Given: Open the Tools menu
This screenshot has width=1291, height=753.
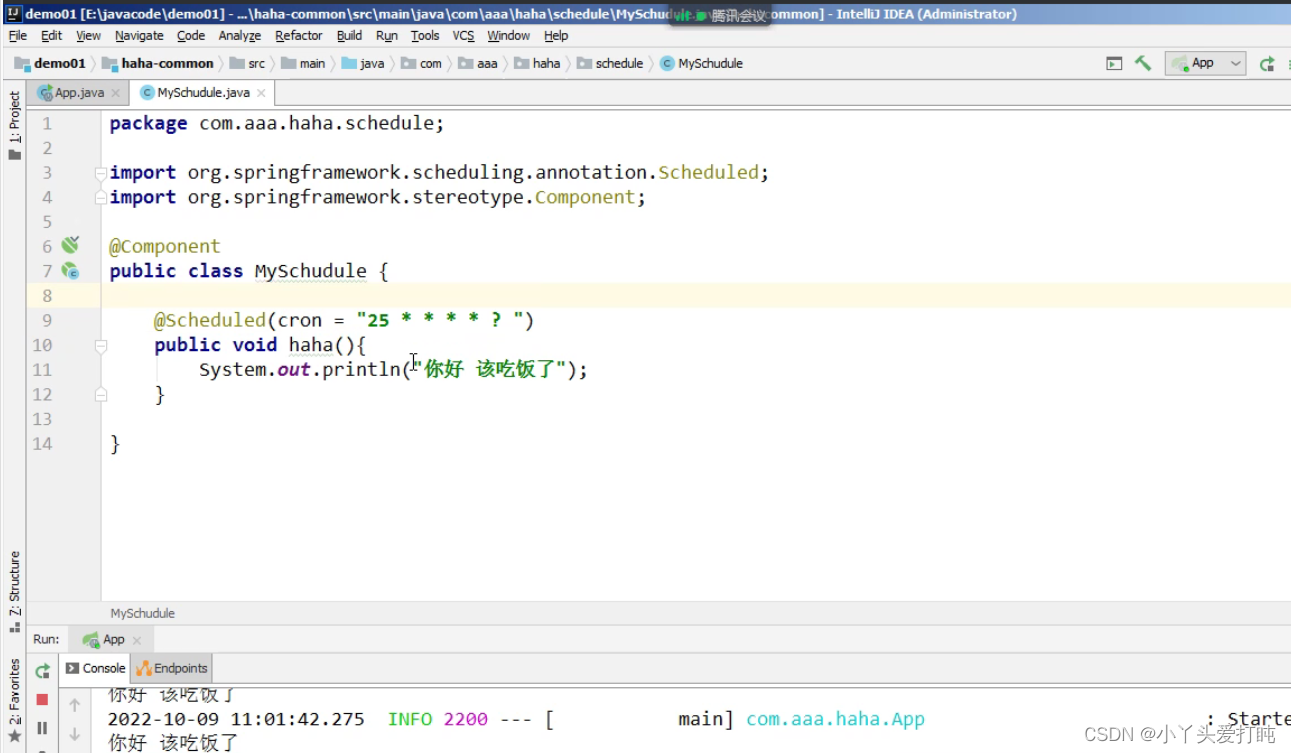Looking at the screenshot, I should (425, 35).
